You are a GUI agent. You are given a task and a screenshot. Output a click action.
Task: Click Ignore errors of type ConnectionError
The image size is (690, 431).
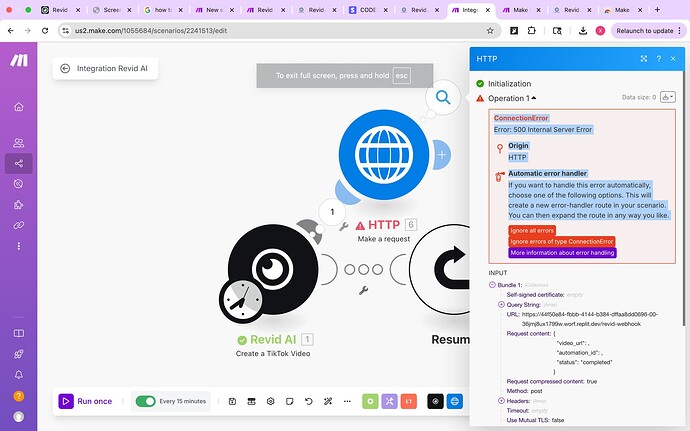(x=562, y=241)
